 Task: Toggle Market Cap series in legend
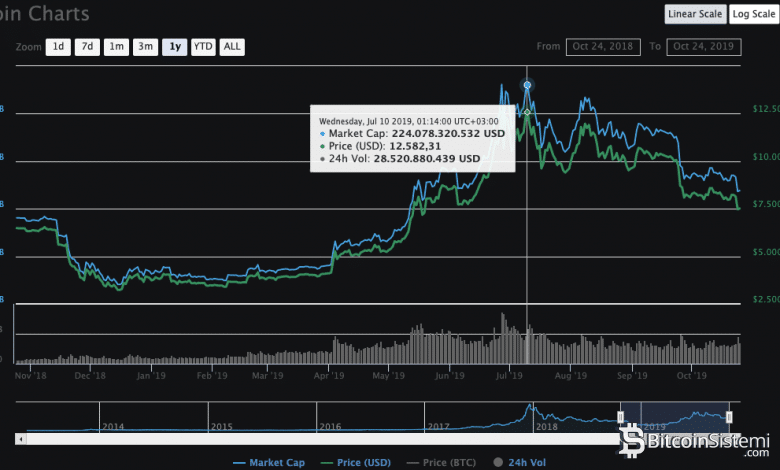pos(269,463)
